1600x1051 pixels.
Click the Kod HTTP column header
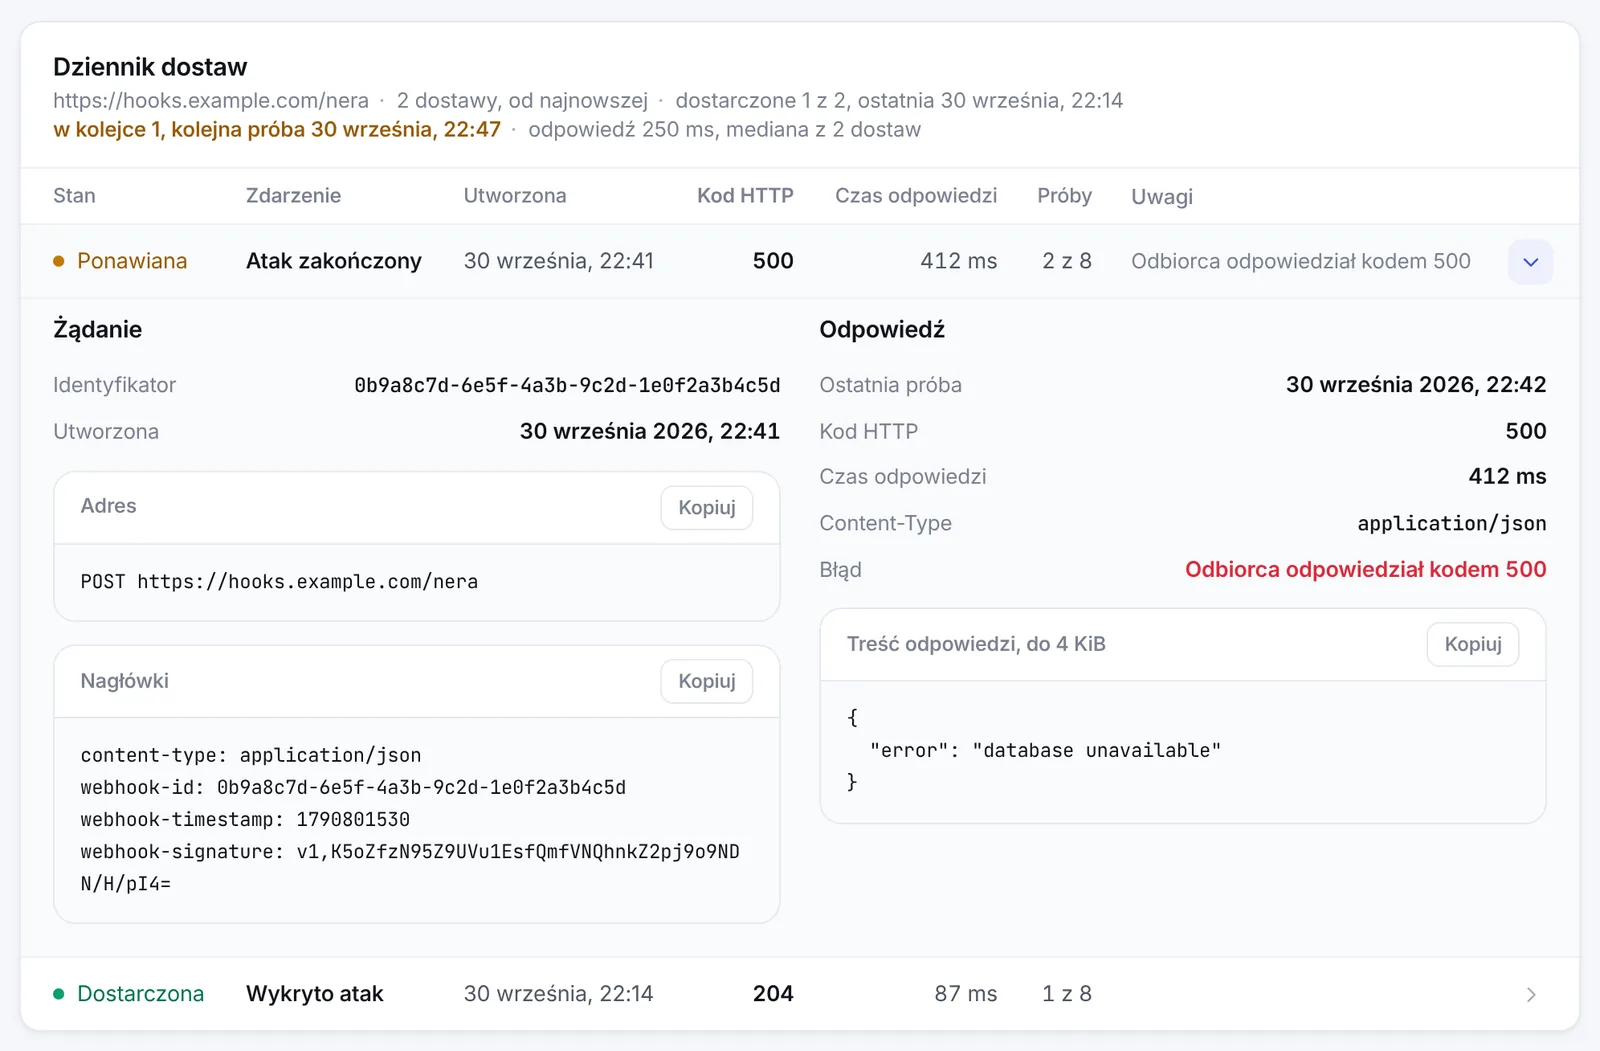(745, 196)
